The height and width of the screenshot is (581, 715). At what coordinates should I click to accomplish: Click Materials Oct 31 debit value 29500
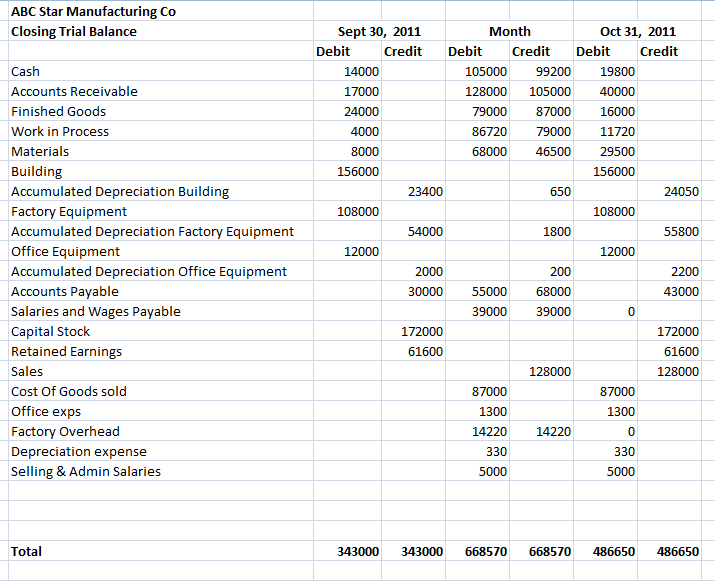[615, 151]
